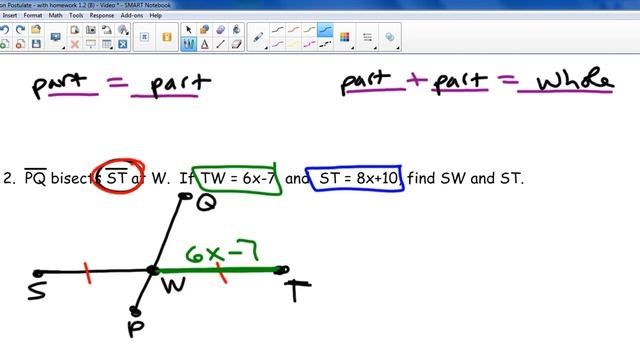Open the Format menu
Viewport: 640px width, 360px height.
(33, 16)
